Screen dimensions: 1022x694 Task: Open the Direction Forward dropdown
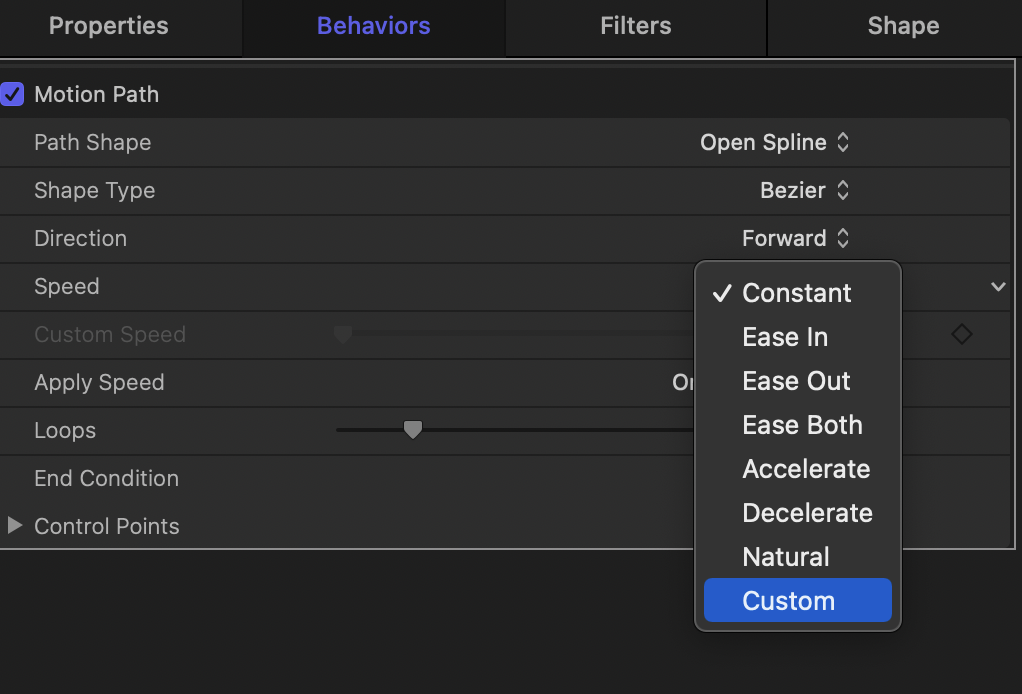point(795,238)
